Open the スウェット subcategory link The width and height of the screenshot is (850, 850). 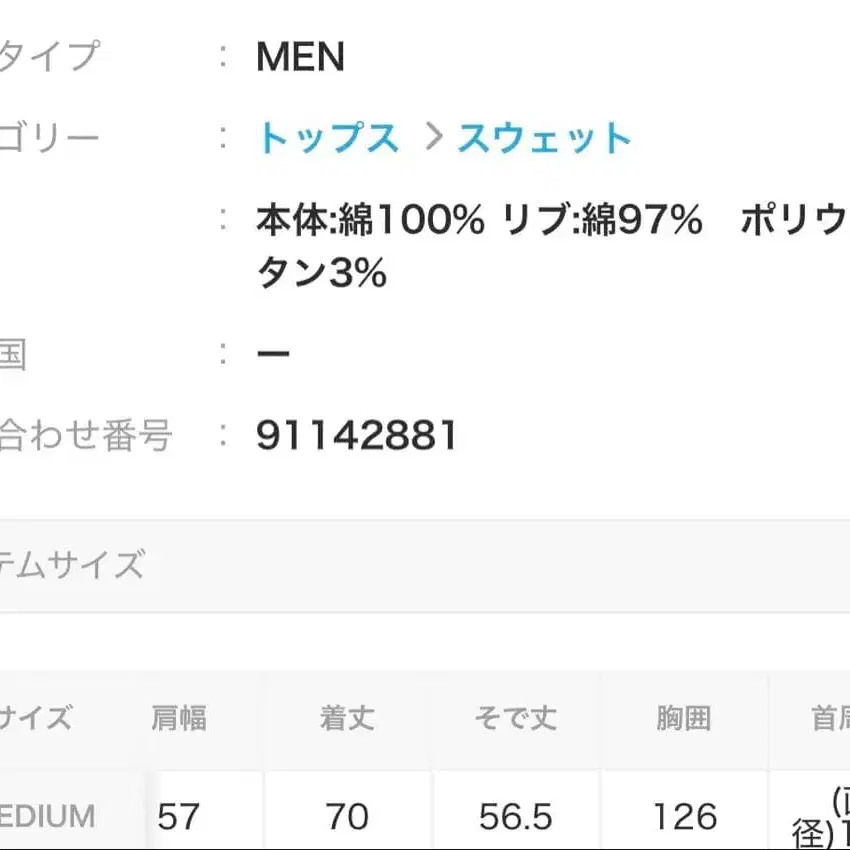tap(545, 139)
